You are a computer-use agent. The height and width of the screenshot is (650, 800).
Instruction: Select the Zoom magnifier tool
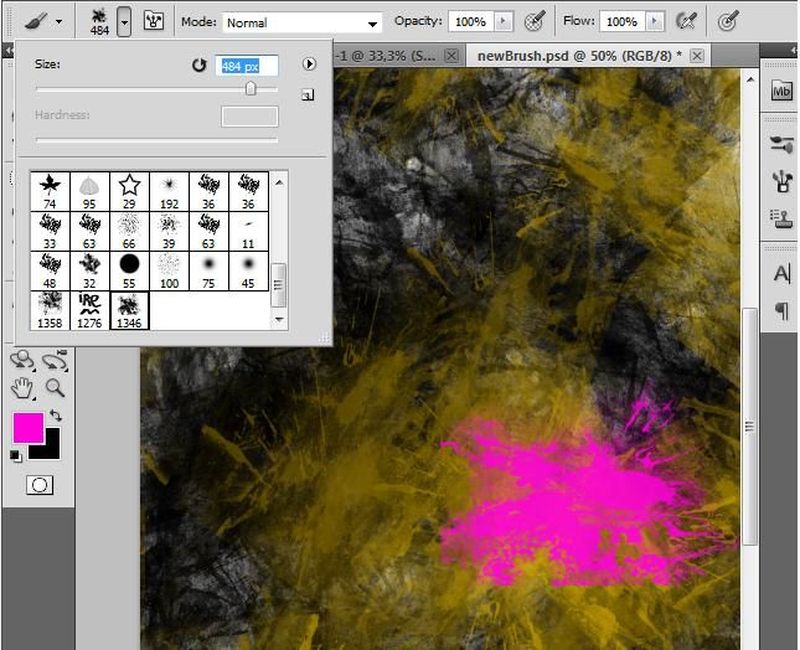55,387
